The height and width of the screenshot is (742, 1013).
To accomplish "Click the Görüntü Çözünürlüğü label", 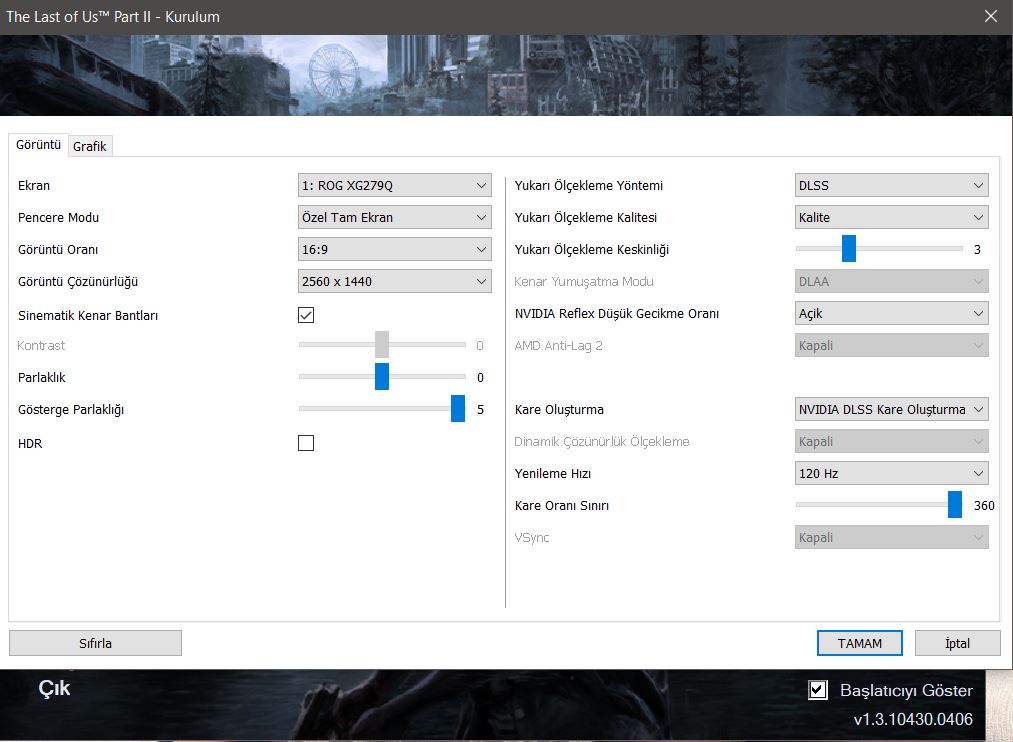I will point(78,282).
